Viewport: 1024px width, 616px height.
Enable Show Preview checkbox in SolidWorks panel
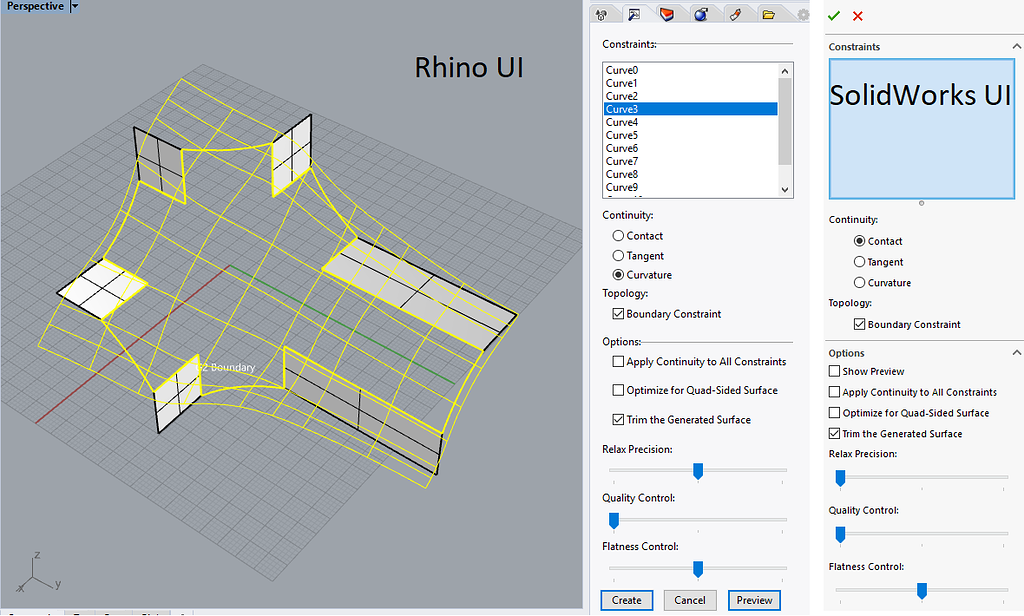pos(835,371)
